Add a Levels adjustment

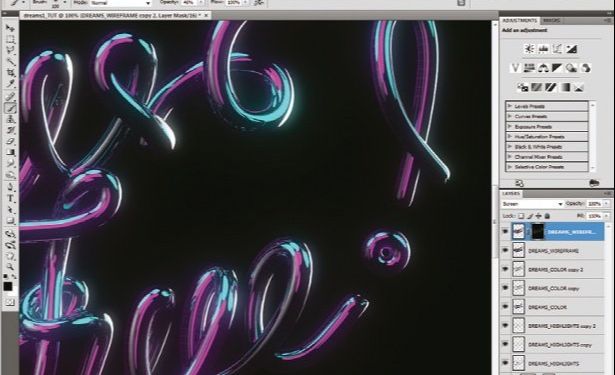coord(543,49)
